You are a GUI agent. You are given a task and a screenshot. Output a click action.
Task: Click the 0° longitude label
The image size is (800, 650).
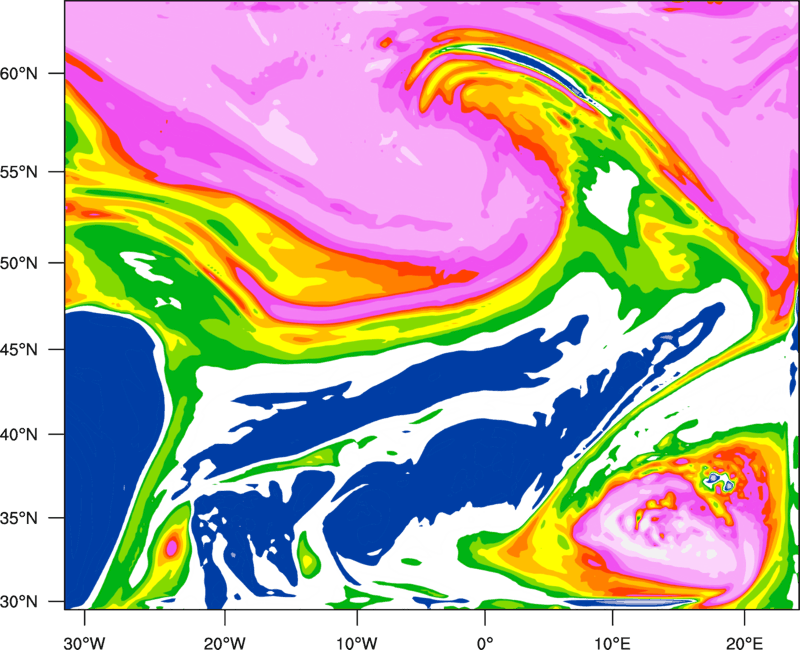(x=485, y=643)
